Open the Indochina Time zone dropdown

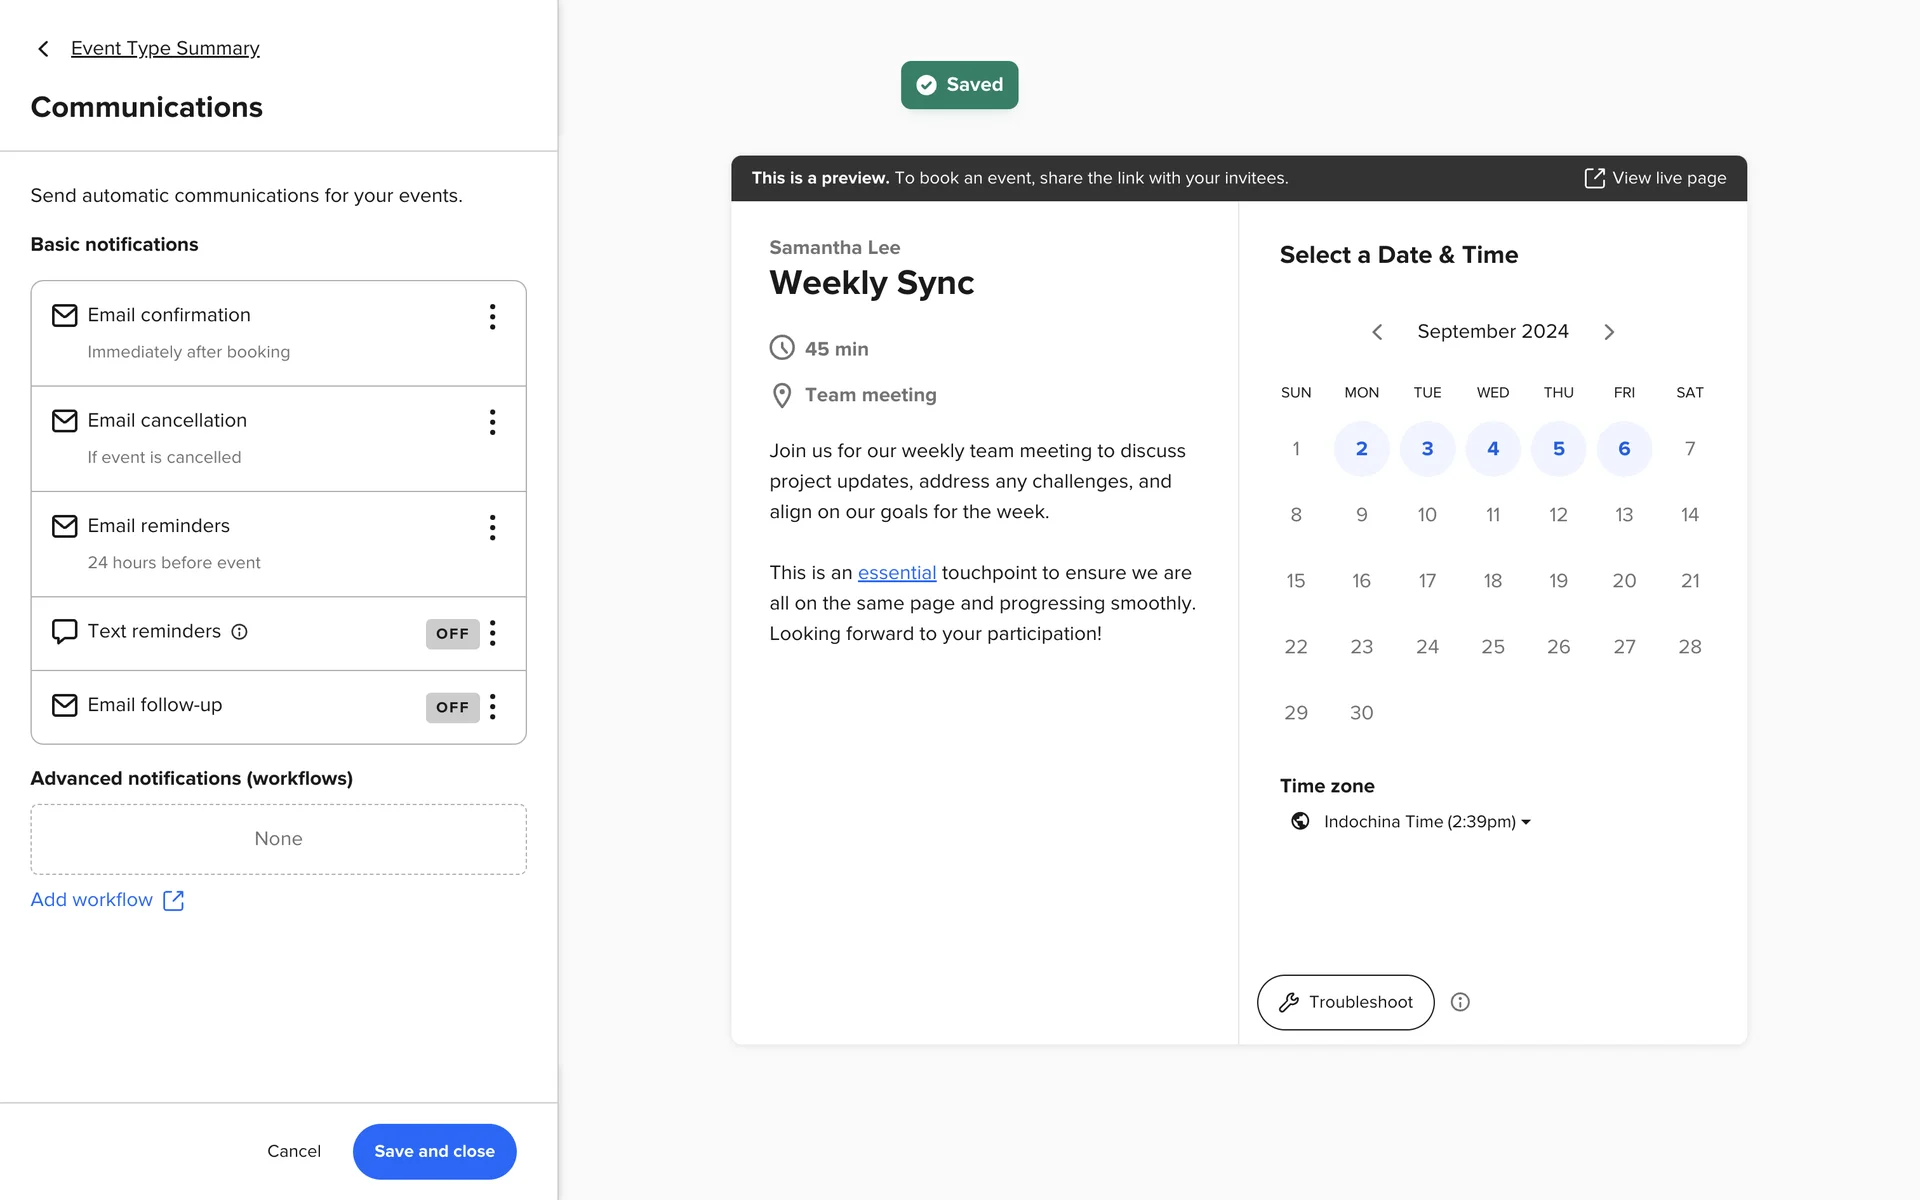(x=1426, y=822)
